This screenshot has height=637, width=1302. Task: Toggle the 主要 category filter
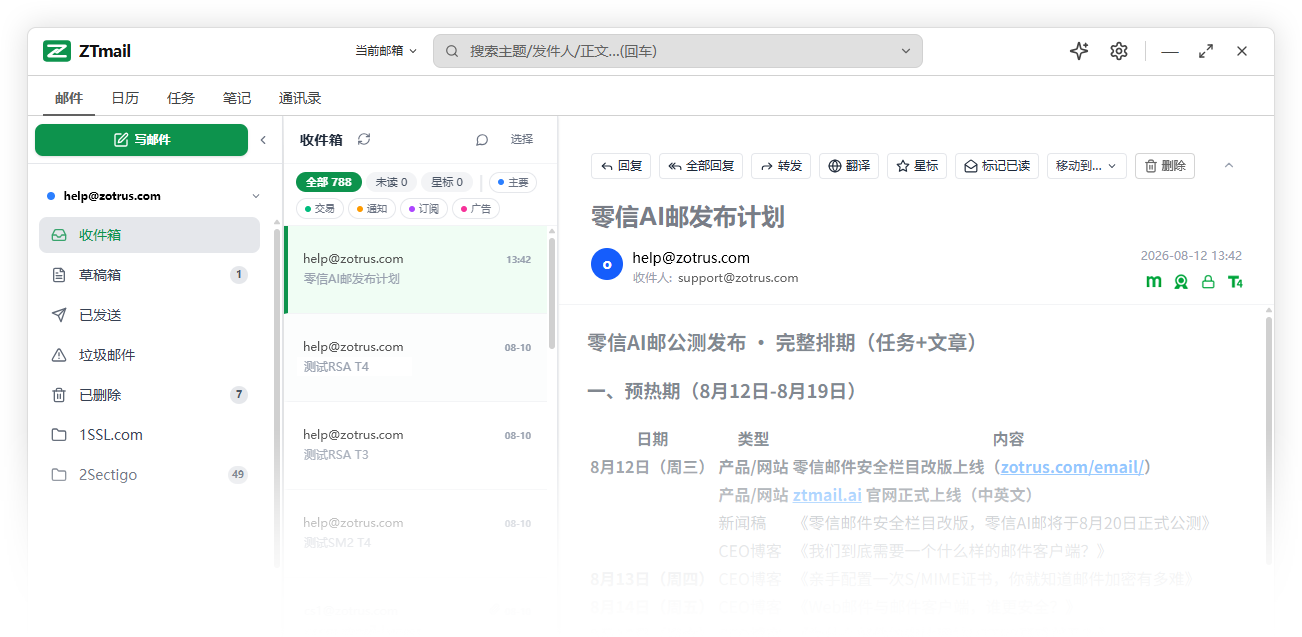(513, 182)
